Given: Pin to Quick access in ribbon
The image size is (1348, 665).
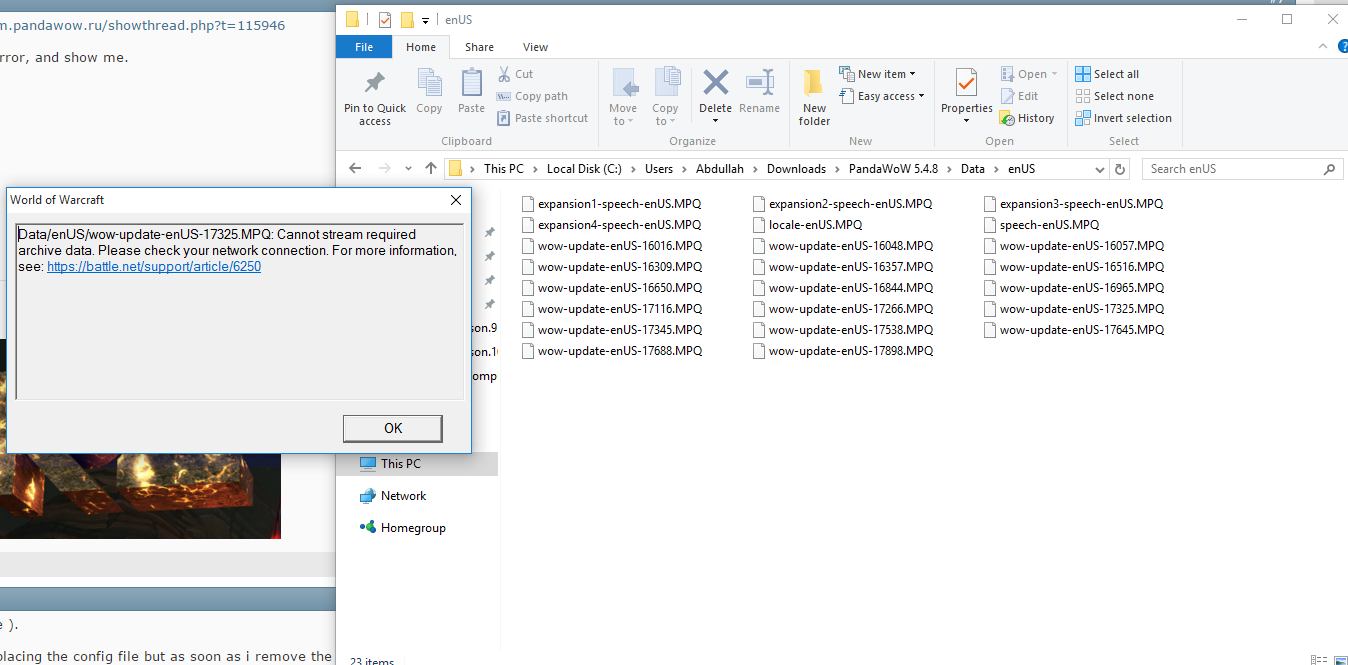Looking at the screenshot, I should pos(375,98).
